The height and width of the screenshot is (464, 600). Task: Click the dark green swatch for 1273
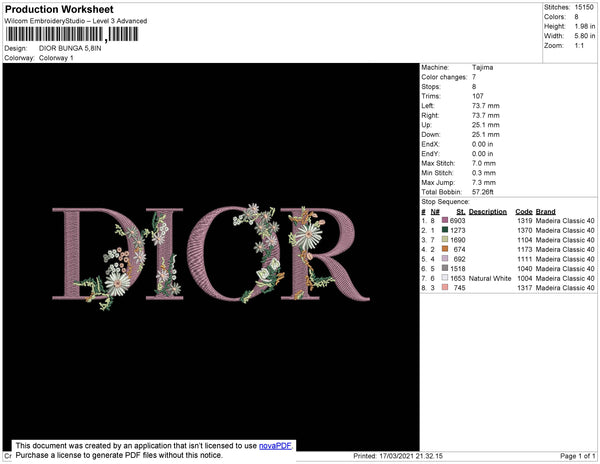[x=445, y=230]
